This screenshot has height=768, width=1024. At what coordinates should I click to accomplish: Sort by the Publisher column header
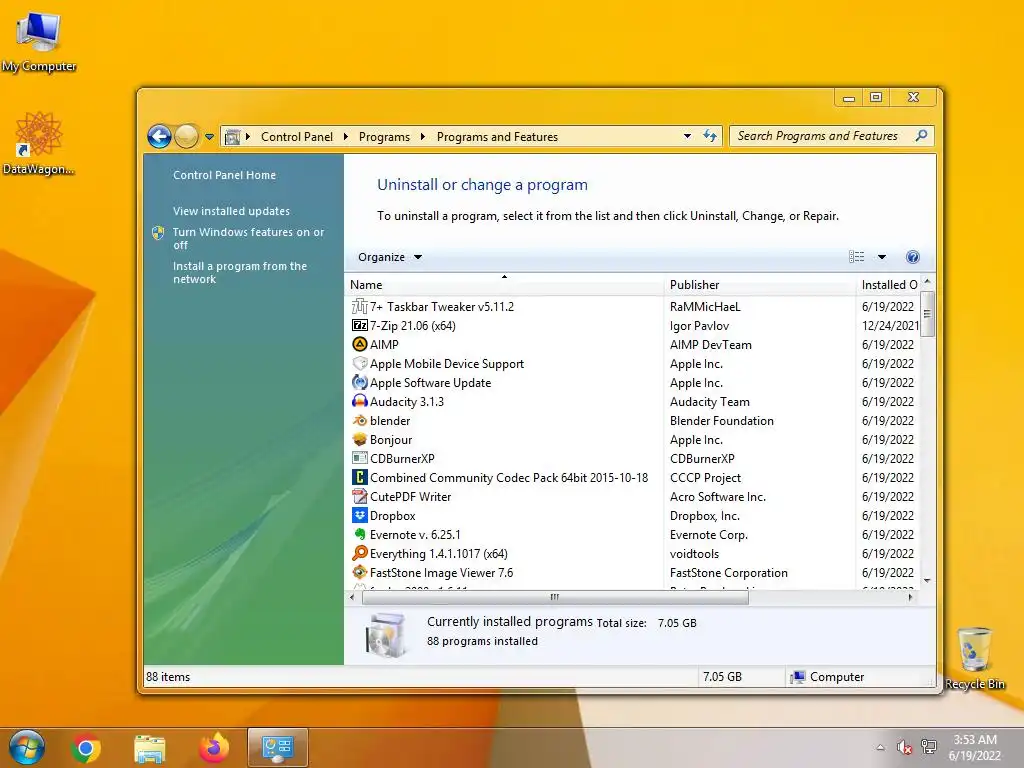click(x=760, y=285)
